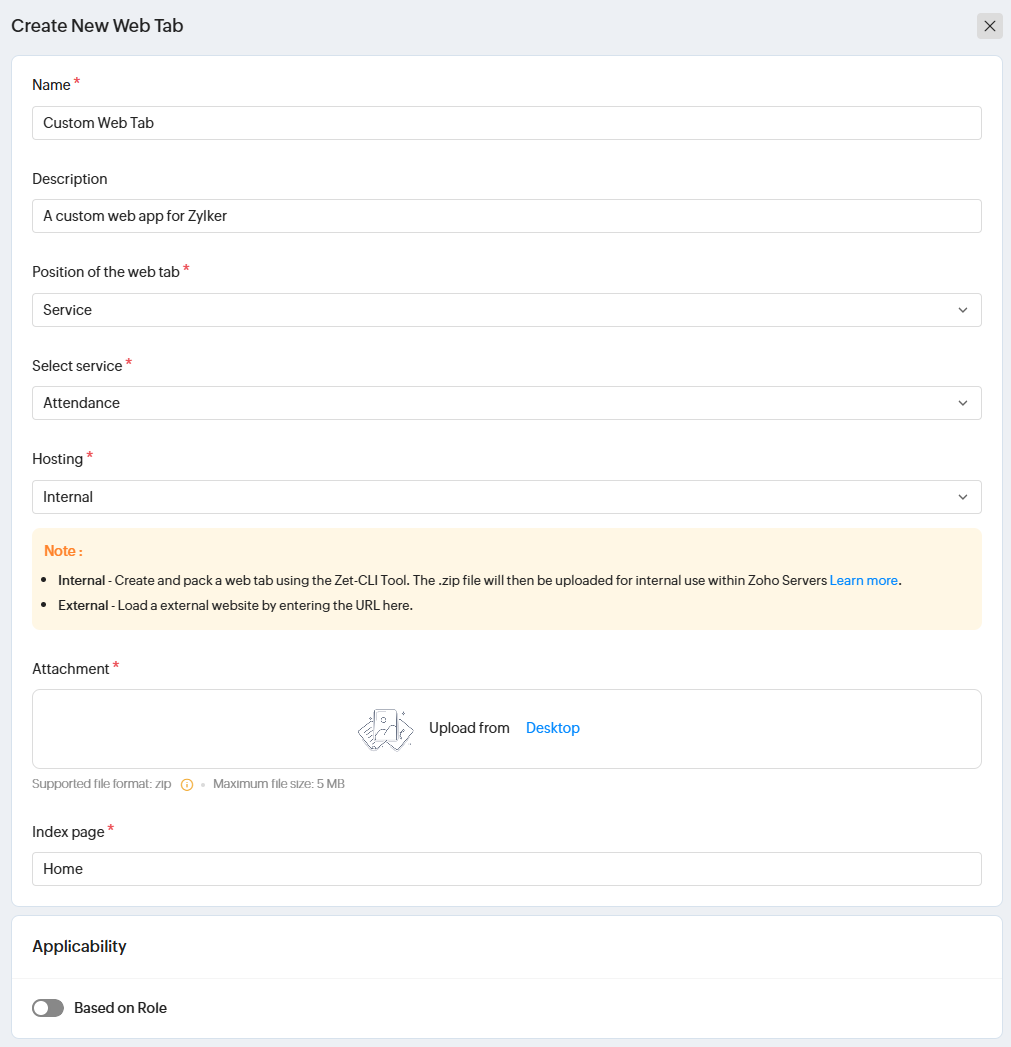Viewport: 1011px width, 1047px height.
Task: Open the Position of the web tab dropdown
Action: pos(506,310)
